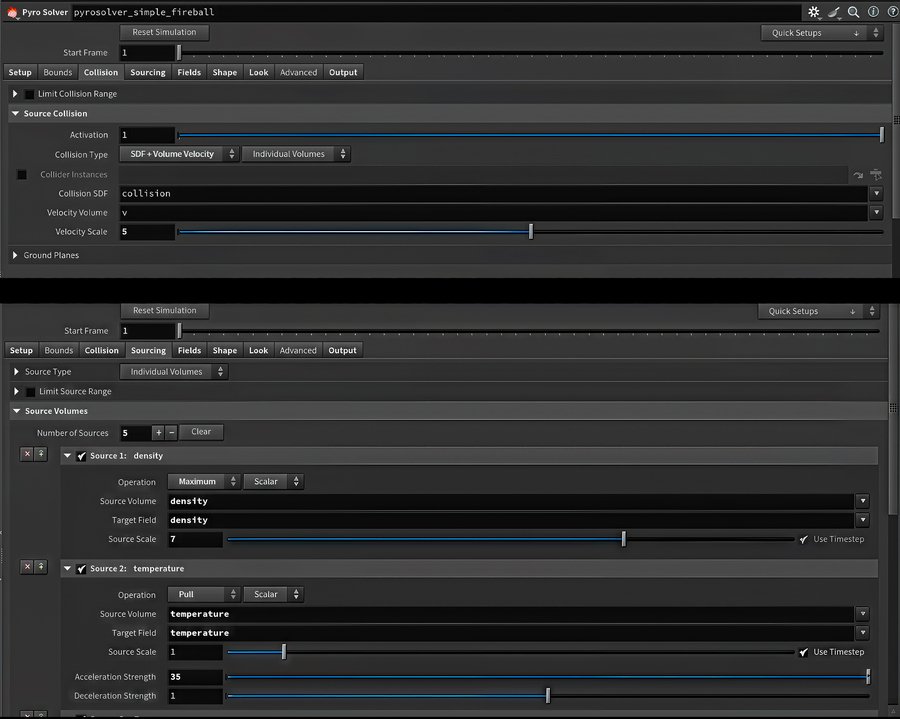
Task: Adjust the density Source Scale slider handle
Action: (x=624, y=539)
